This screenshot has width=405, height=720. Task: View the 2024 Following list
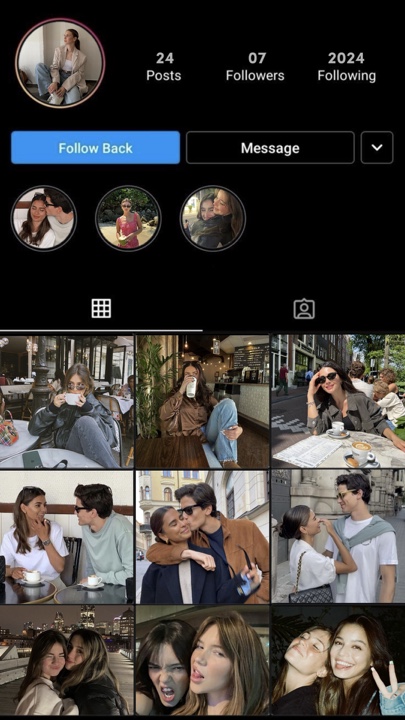point(347,67)
